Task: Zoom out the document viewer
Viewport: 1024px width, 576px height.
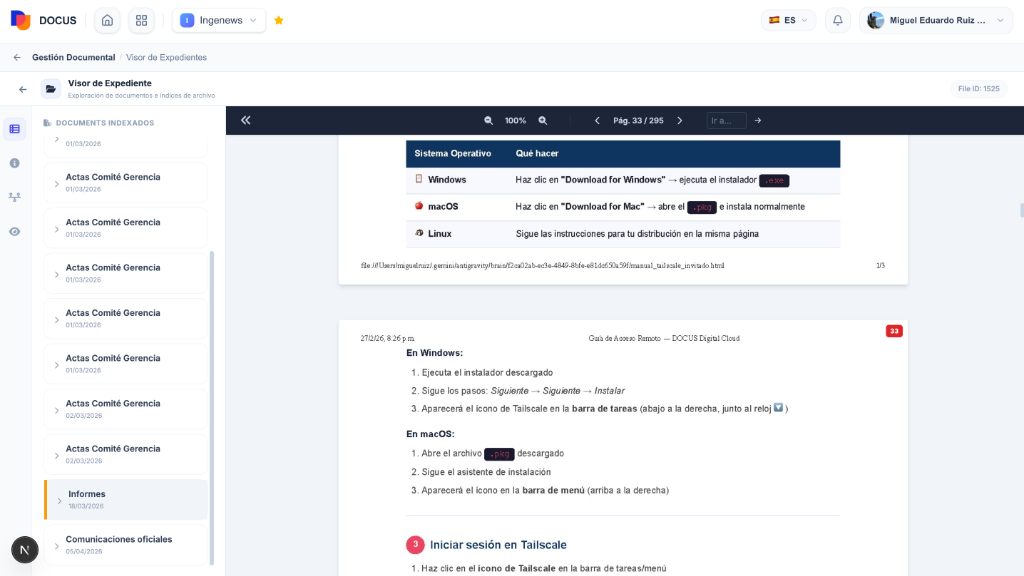Action: click(x=488, y=121)
